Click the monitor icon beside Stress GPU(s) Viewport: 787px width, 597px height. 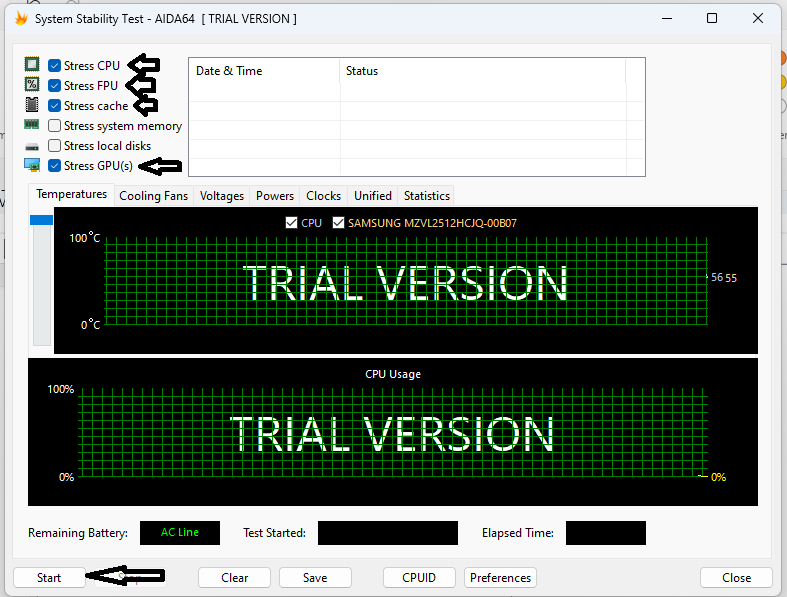[32, 165]
